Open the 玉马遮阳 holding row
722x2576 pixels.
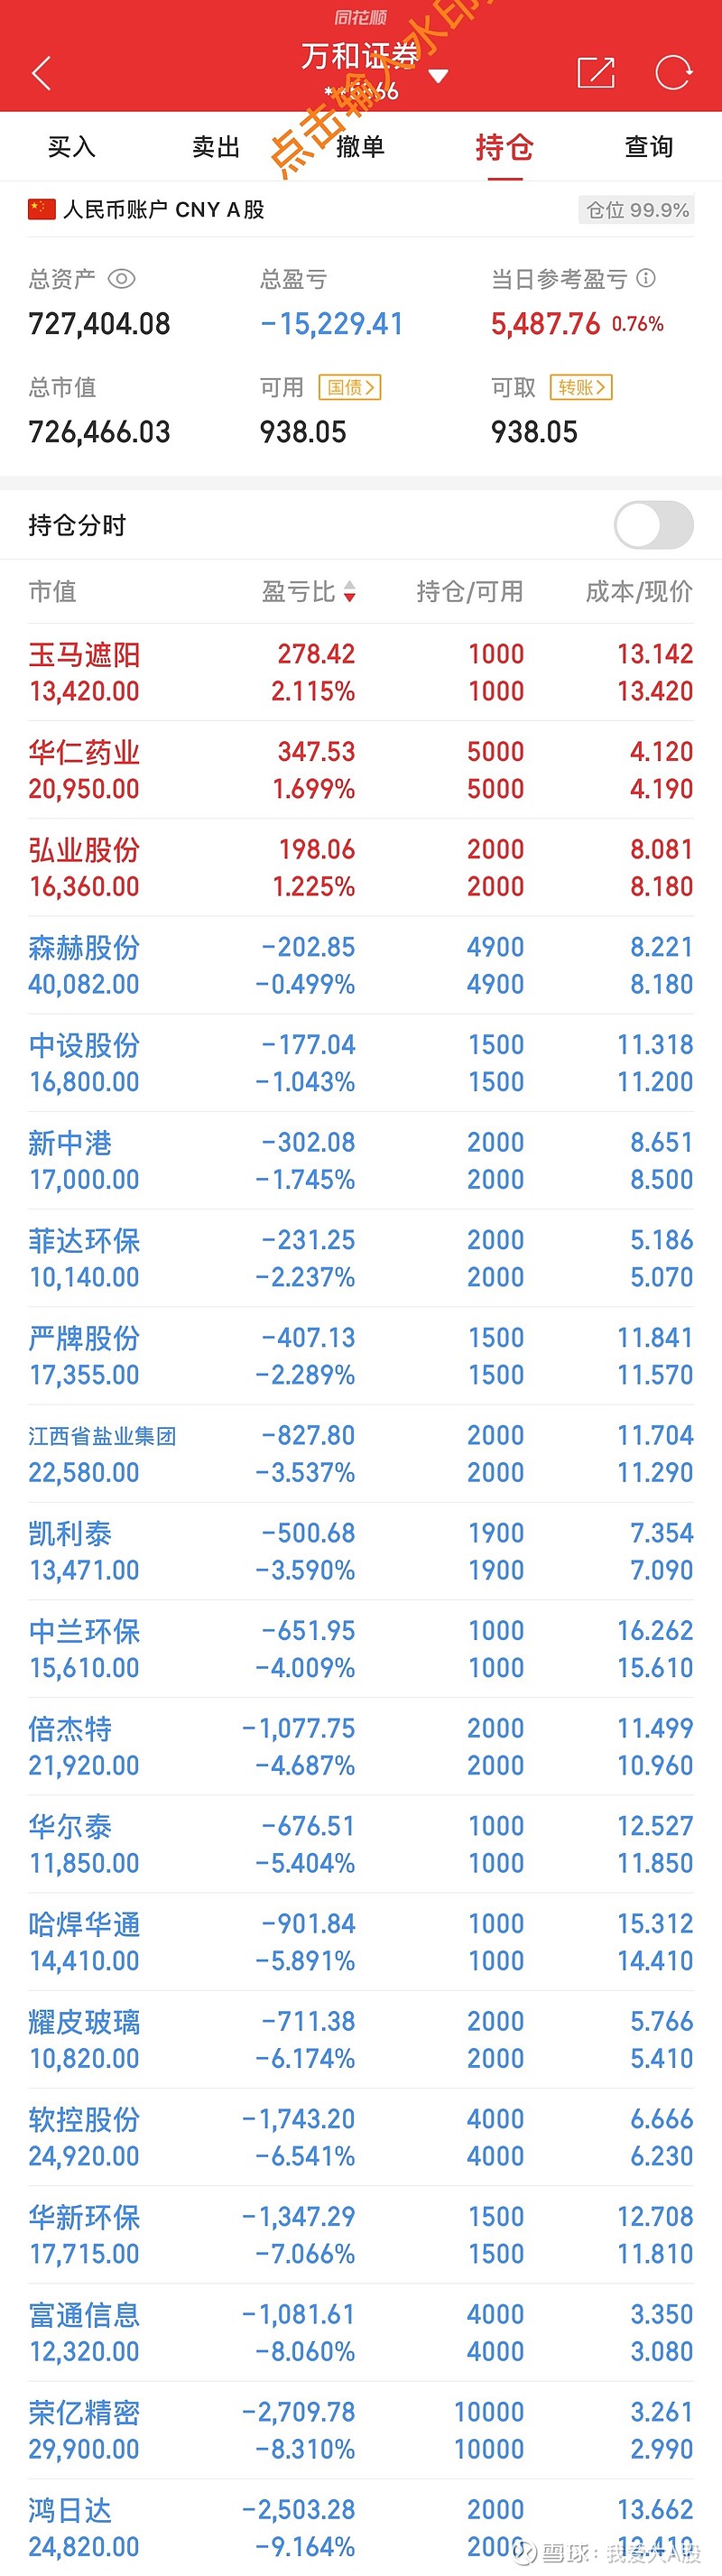[x=360, y=672]
